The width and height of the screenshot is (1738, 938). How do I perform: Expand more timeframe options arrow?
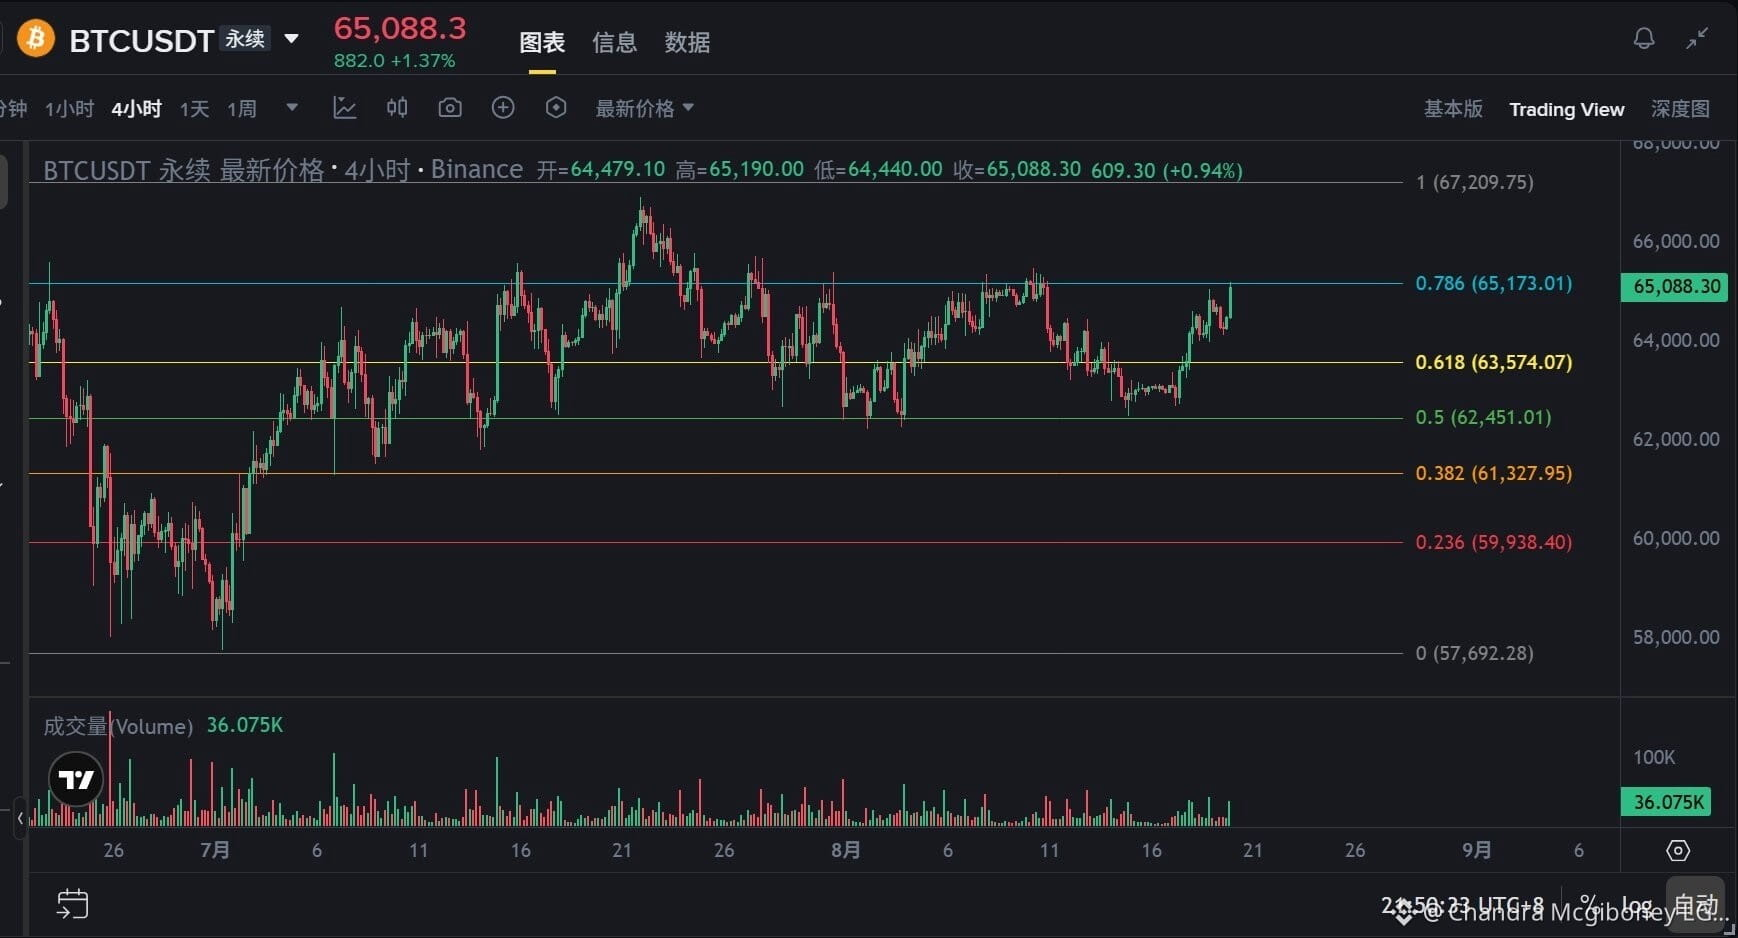coord(292,107)
